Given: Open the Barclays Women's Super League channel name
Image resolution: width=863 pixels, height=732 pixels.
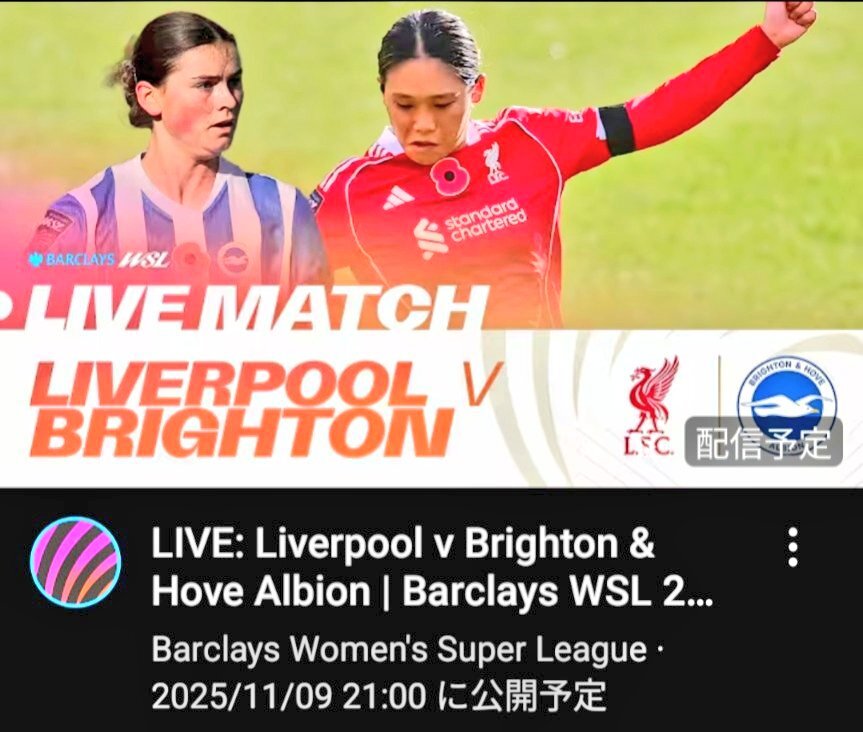Looking at the screenshot, I should tap(398, 650).
